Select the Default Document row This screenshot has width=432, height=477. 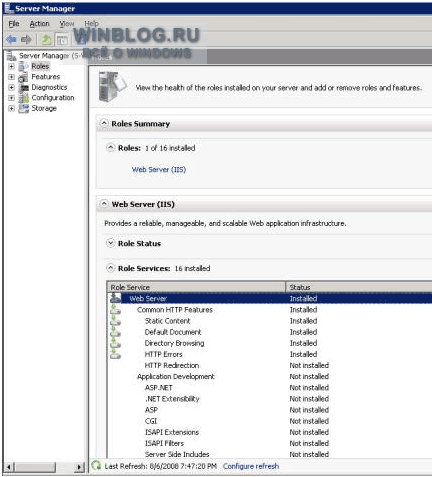pos(270,332)
